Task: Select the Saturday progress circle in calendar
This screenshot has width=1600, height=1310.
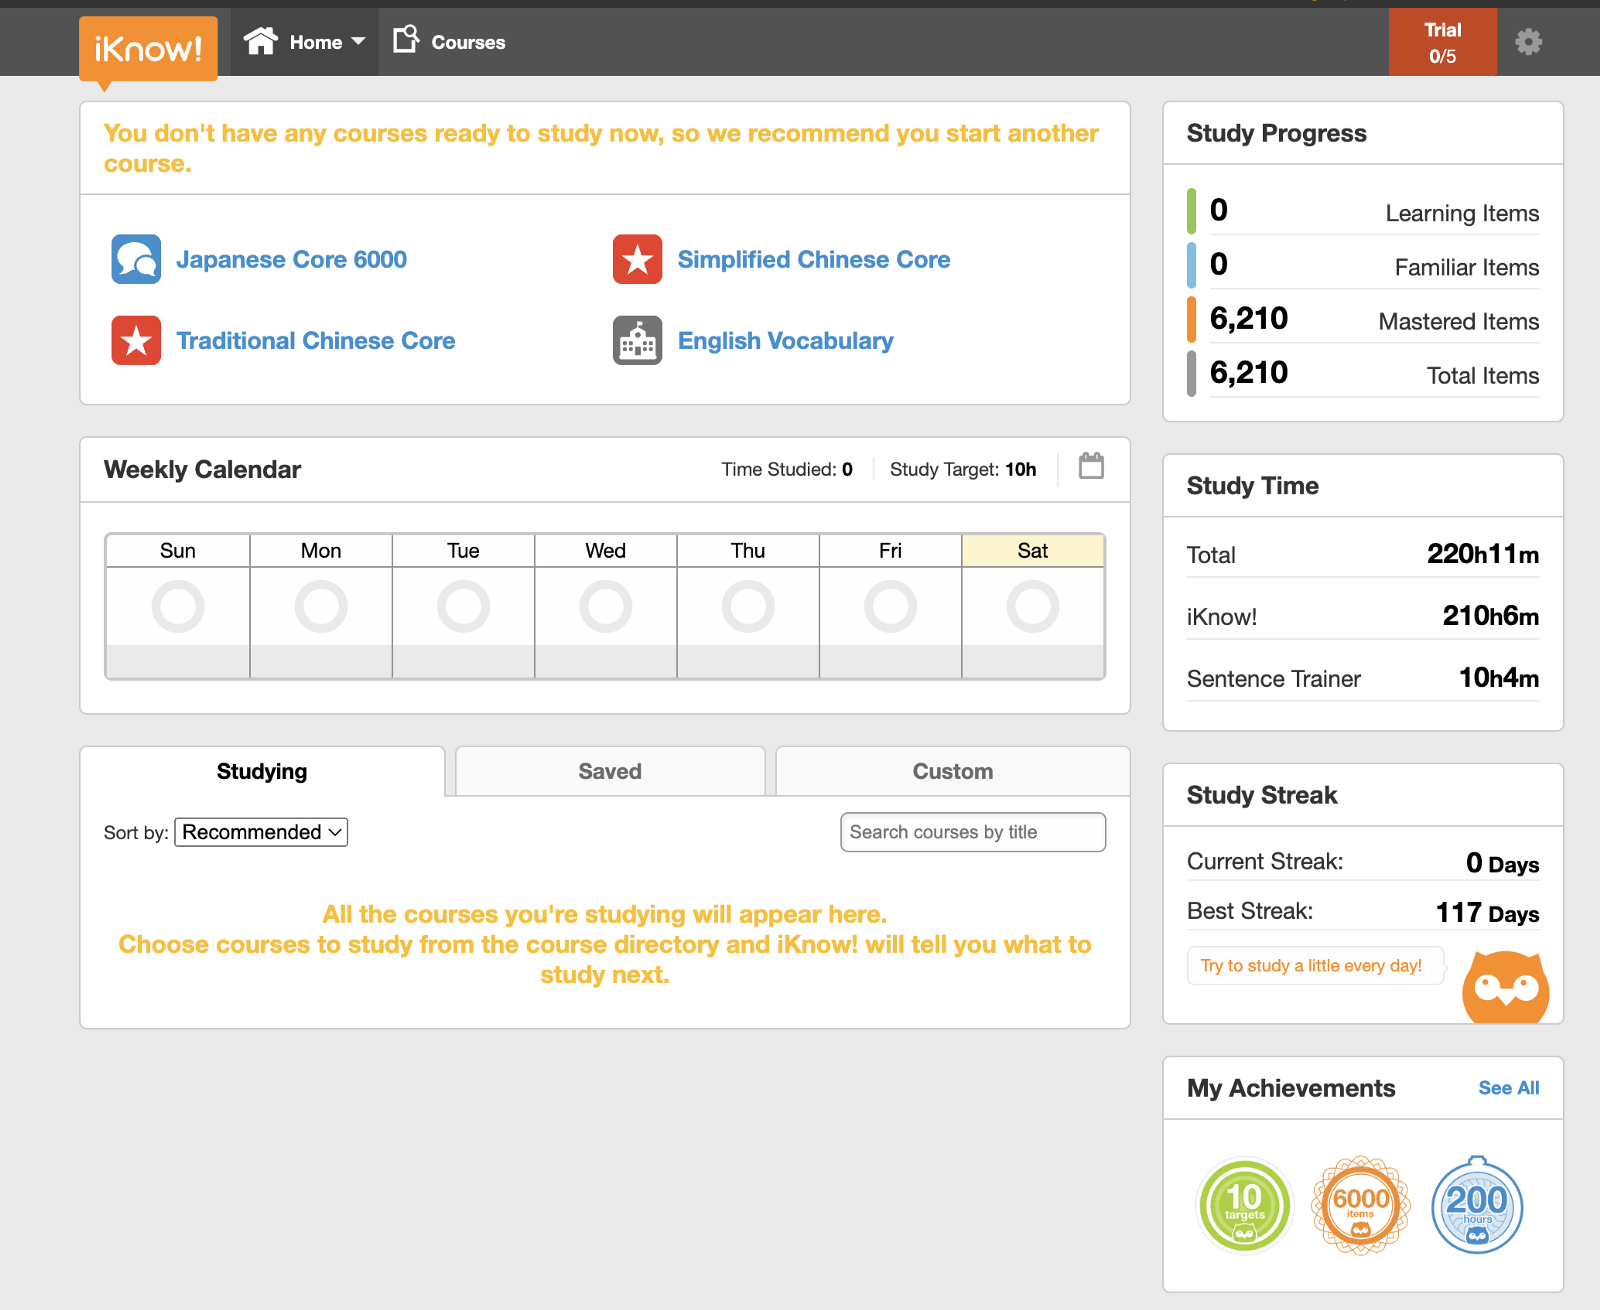Action: [x=1032, y=607]
